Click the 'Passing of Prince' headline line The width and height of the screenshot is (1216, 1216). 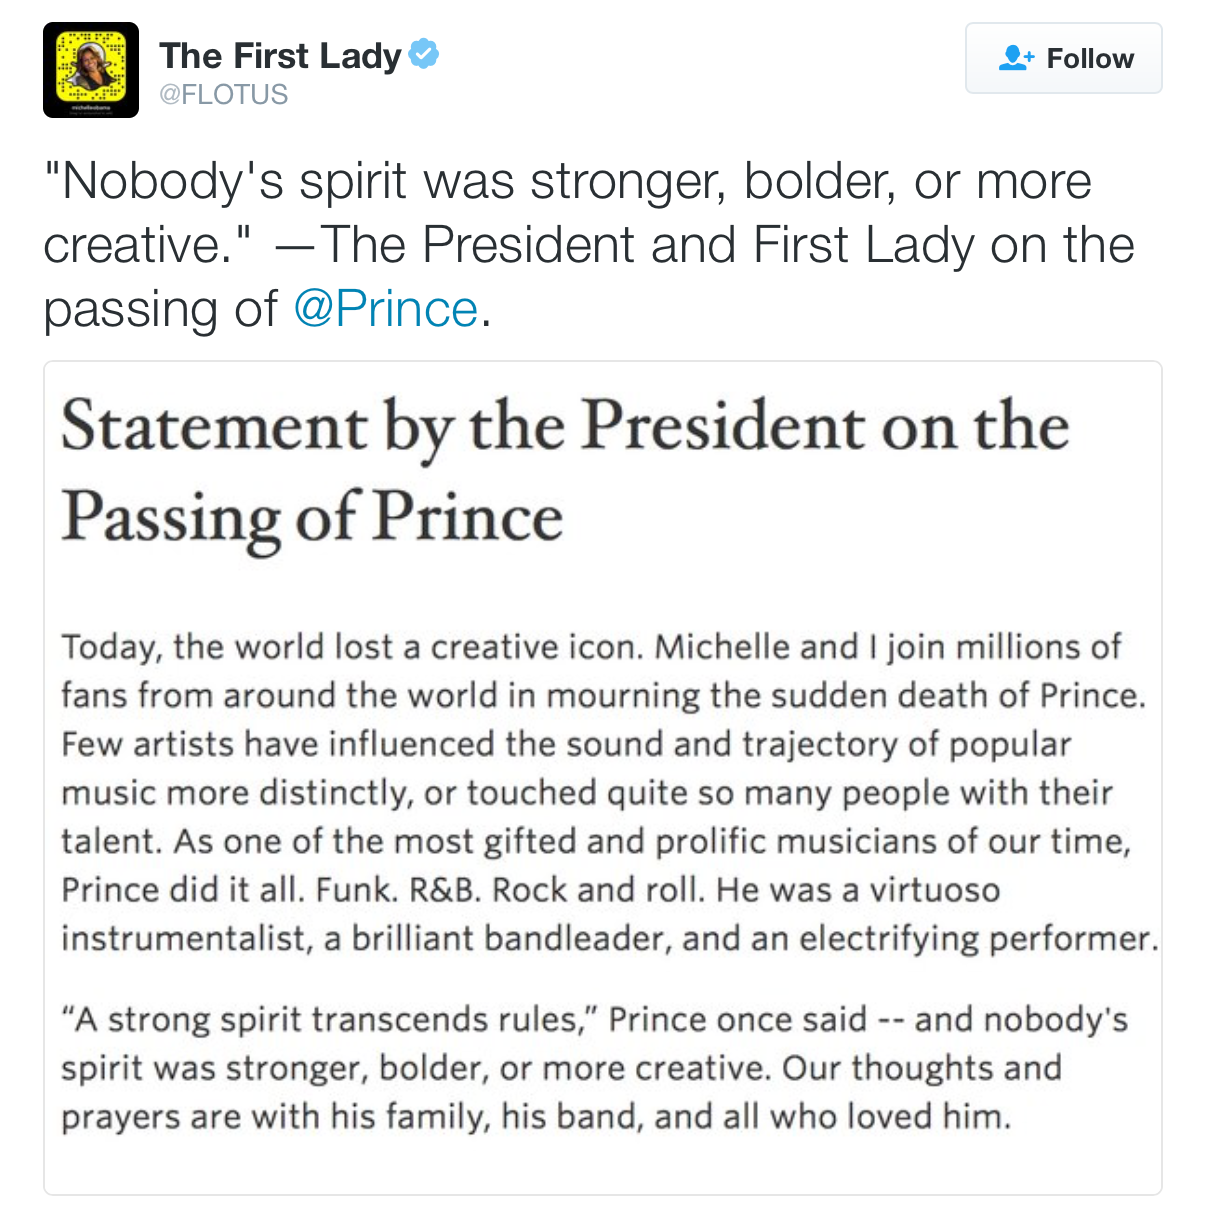click(x=312, y=517)
